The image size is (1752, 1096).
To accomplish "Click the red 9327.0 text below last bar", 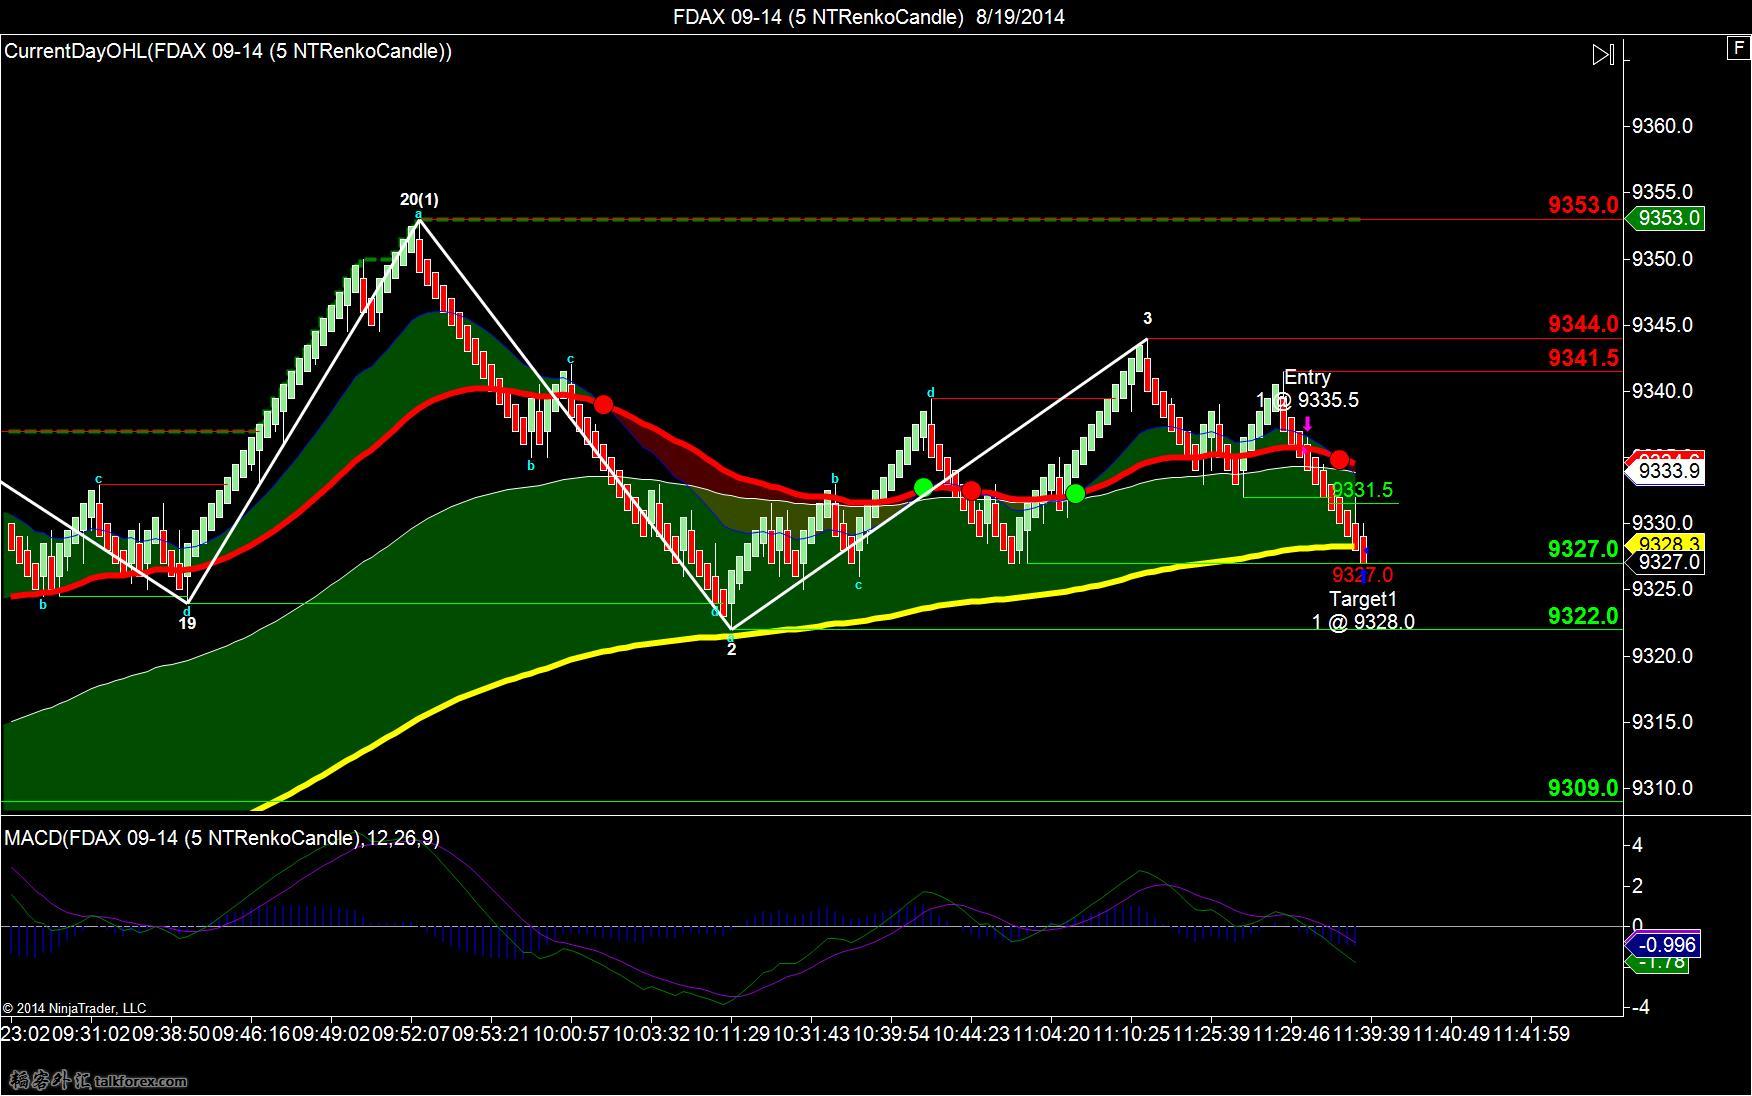I will pyautogui.click(x=1362, y=575).
